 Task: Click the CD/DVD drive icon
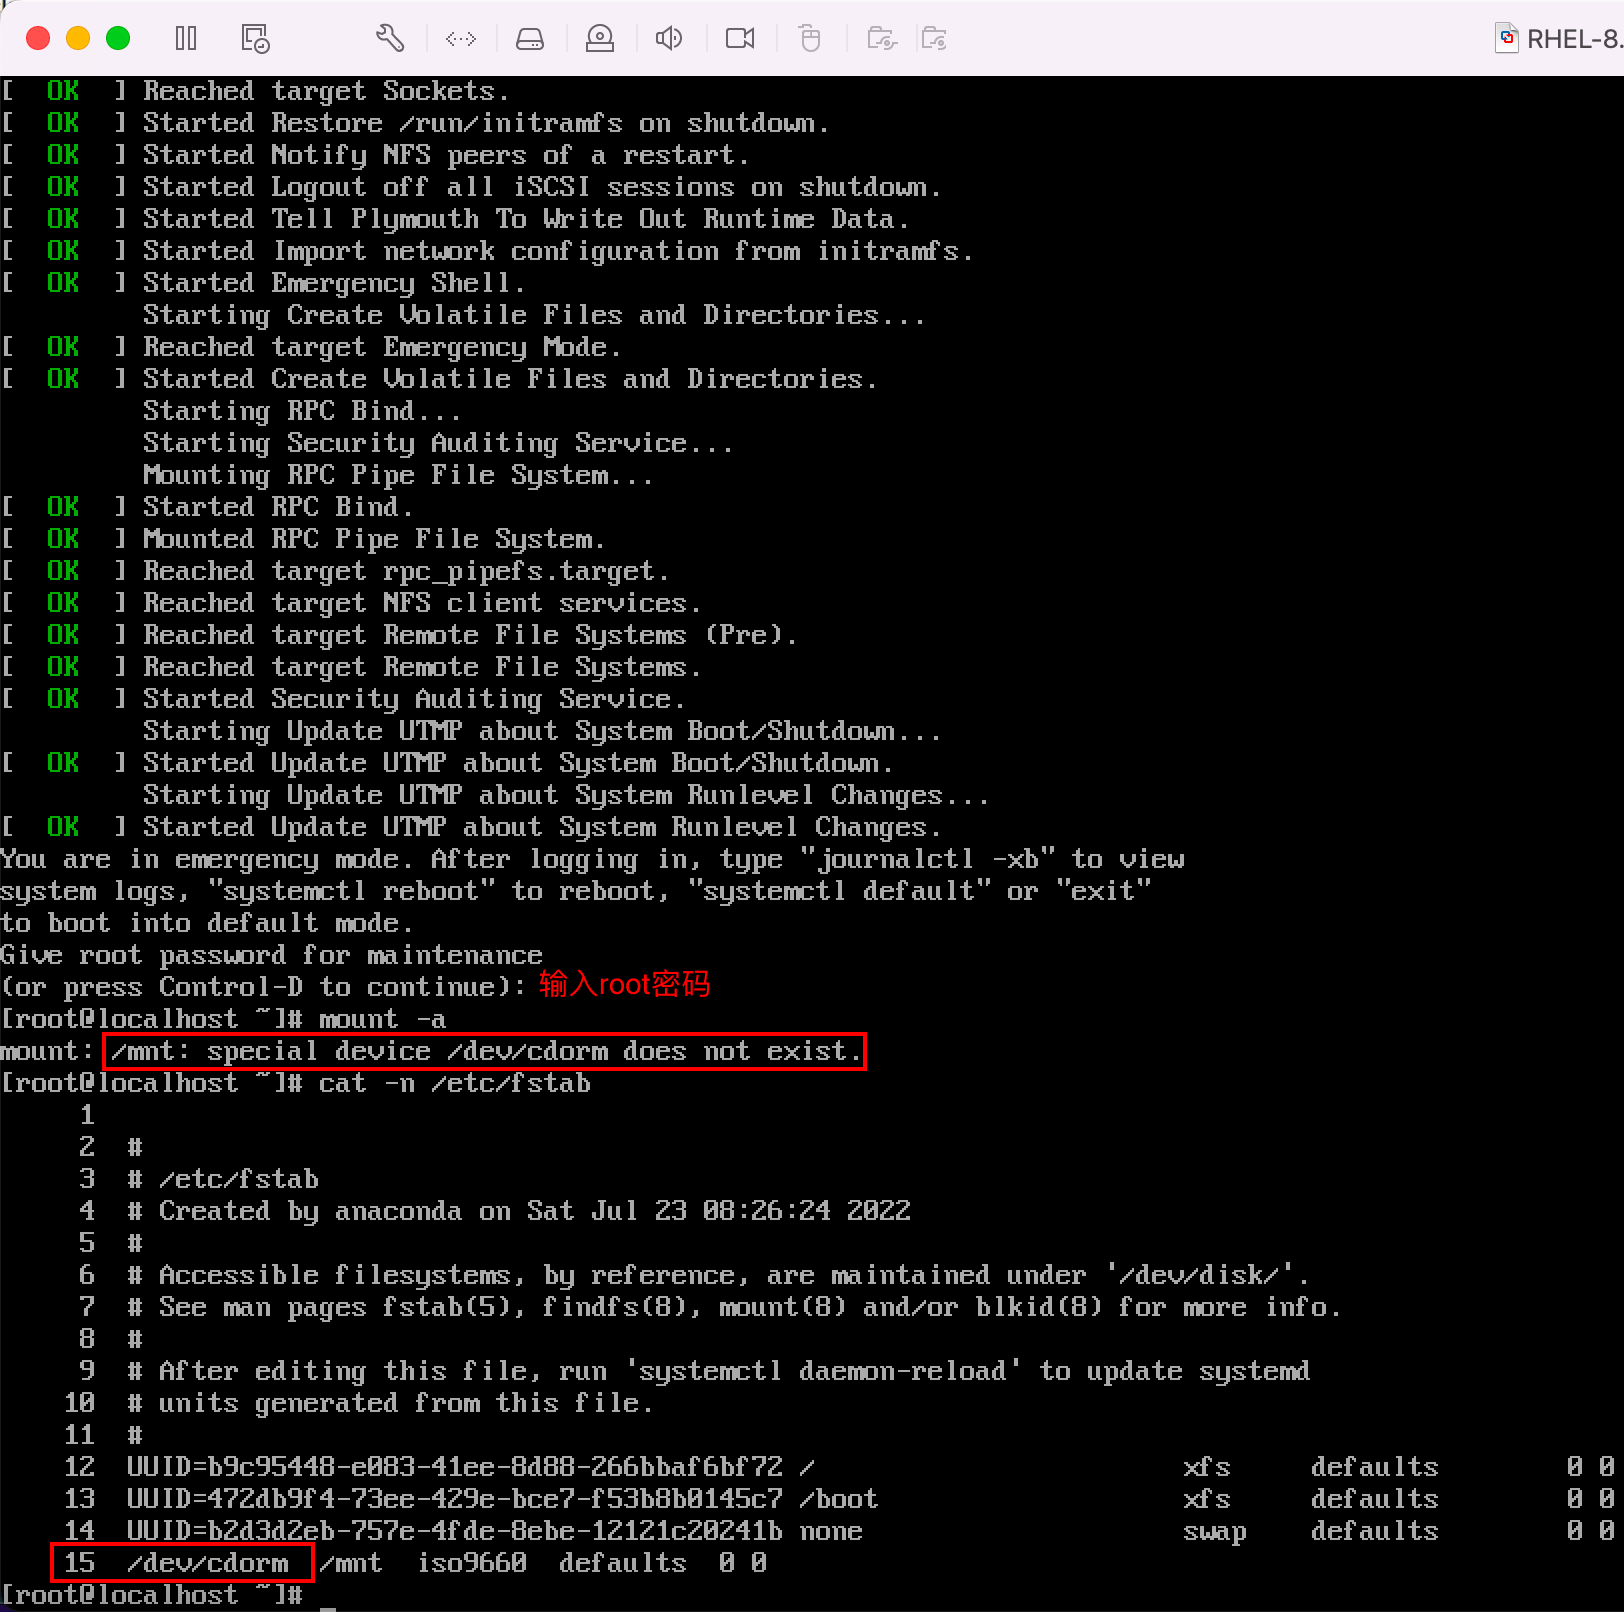(x=600, y=39)
